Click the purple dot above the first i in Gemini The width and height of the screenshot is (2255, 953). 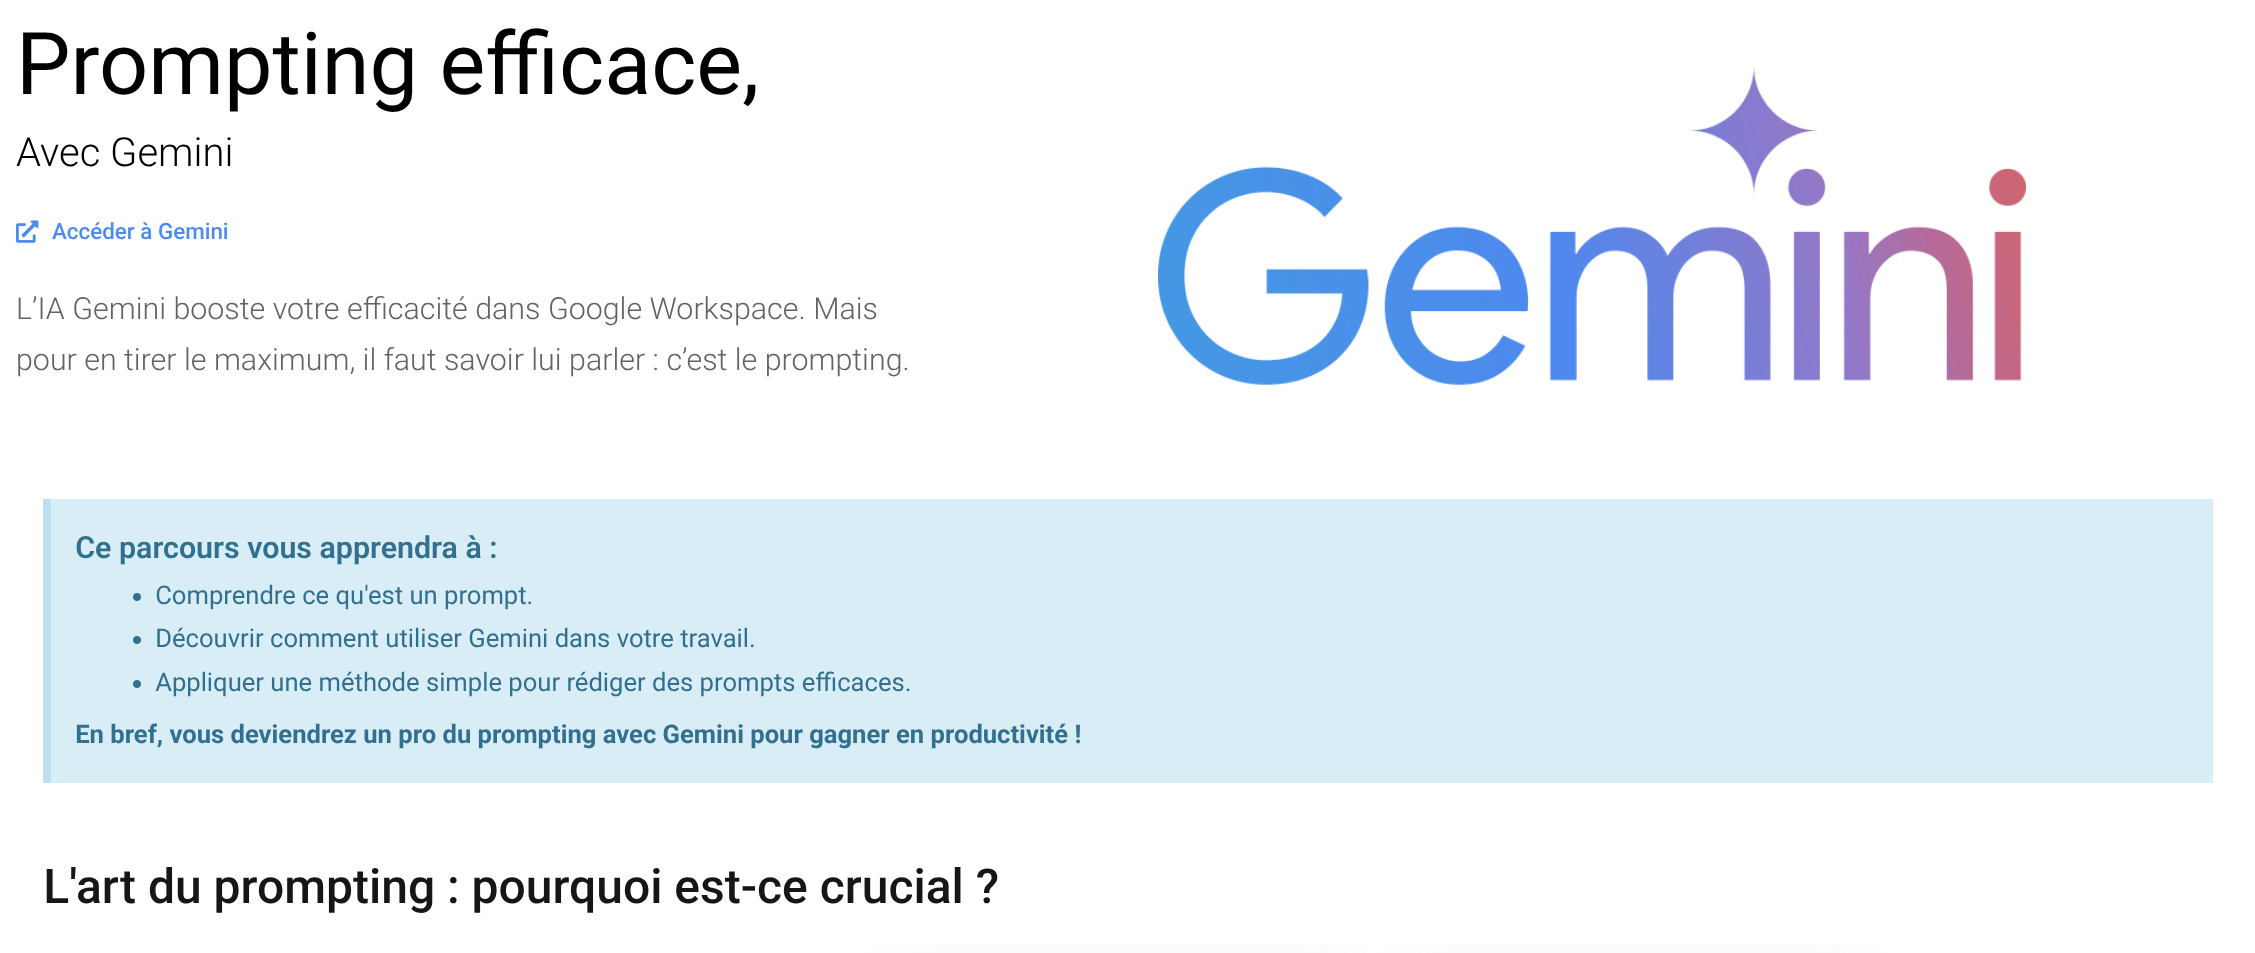1806,187
